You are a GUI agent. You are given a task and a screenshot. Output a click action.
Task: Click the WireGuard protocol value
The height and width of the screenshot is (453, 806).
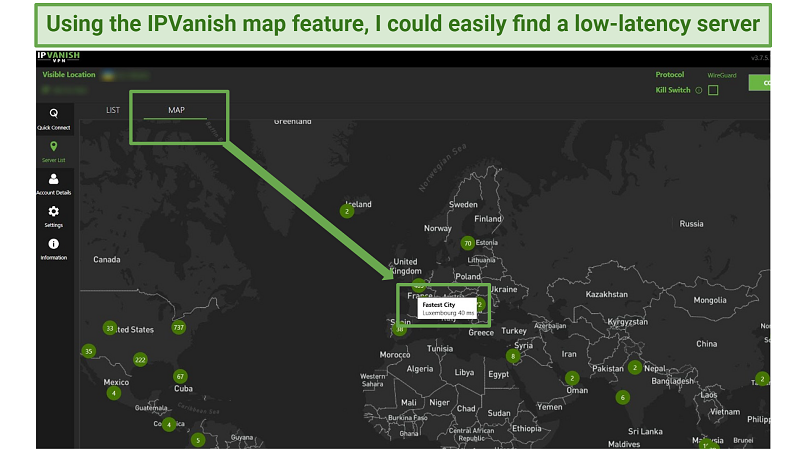pos(722,76)
